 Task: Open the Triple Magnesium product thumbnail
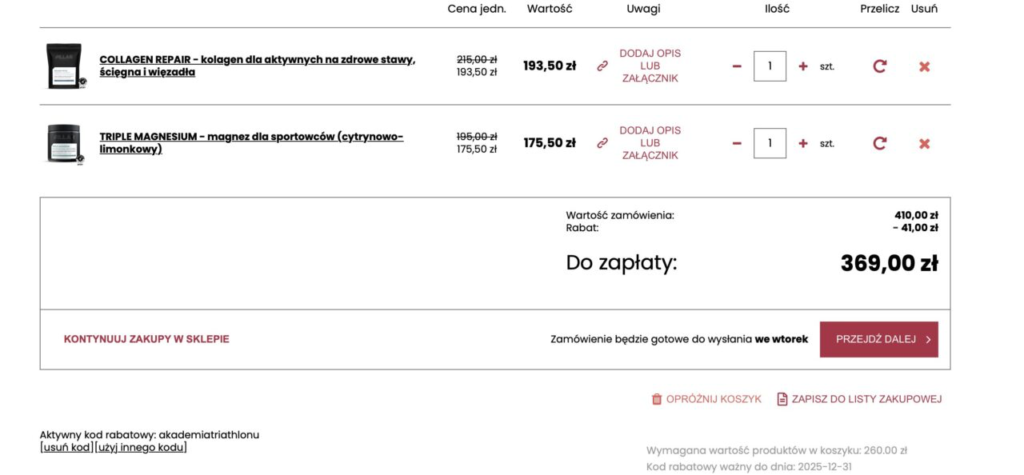[x=64, y=143]
